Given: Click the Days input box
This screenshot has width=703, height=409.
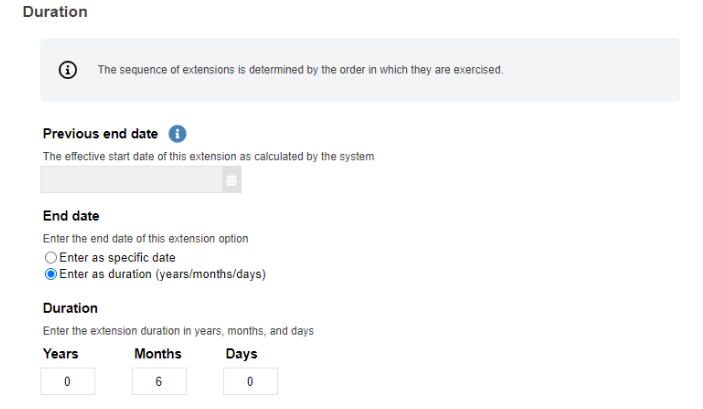Looking at the screenshot, I should pos(250,382).
